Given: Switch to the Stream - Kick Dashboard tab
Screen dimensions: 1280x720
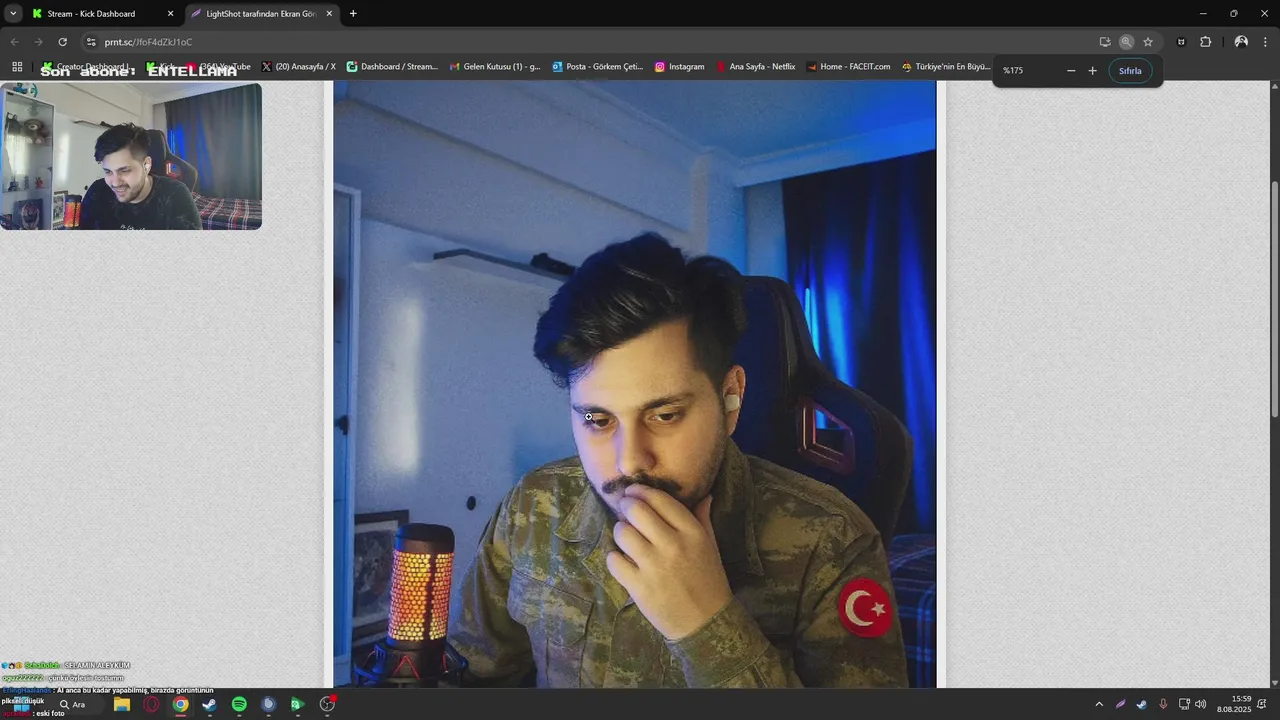Looking at the screenshot, I should click(104, 14).
